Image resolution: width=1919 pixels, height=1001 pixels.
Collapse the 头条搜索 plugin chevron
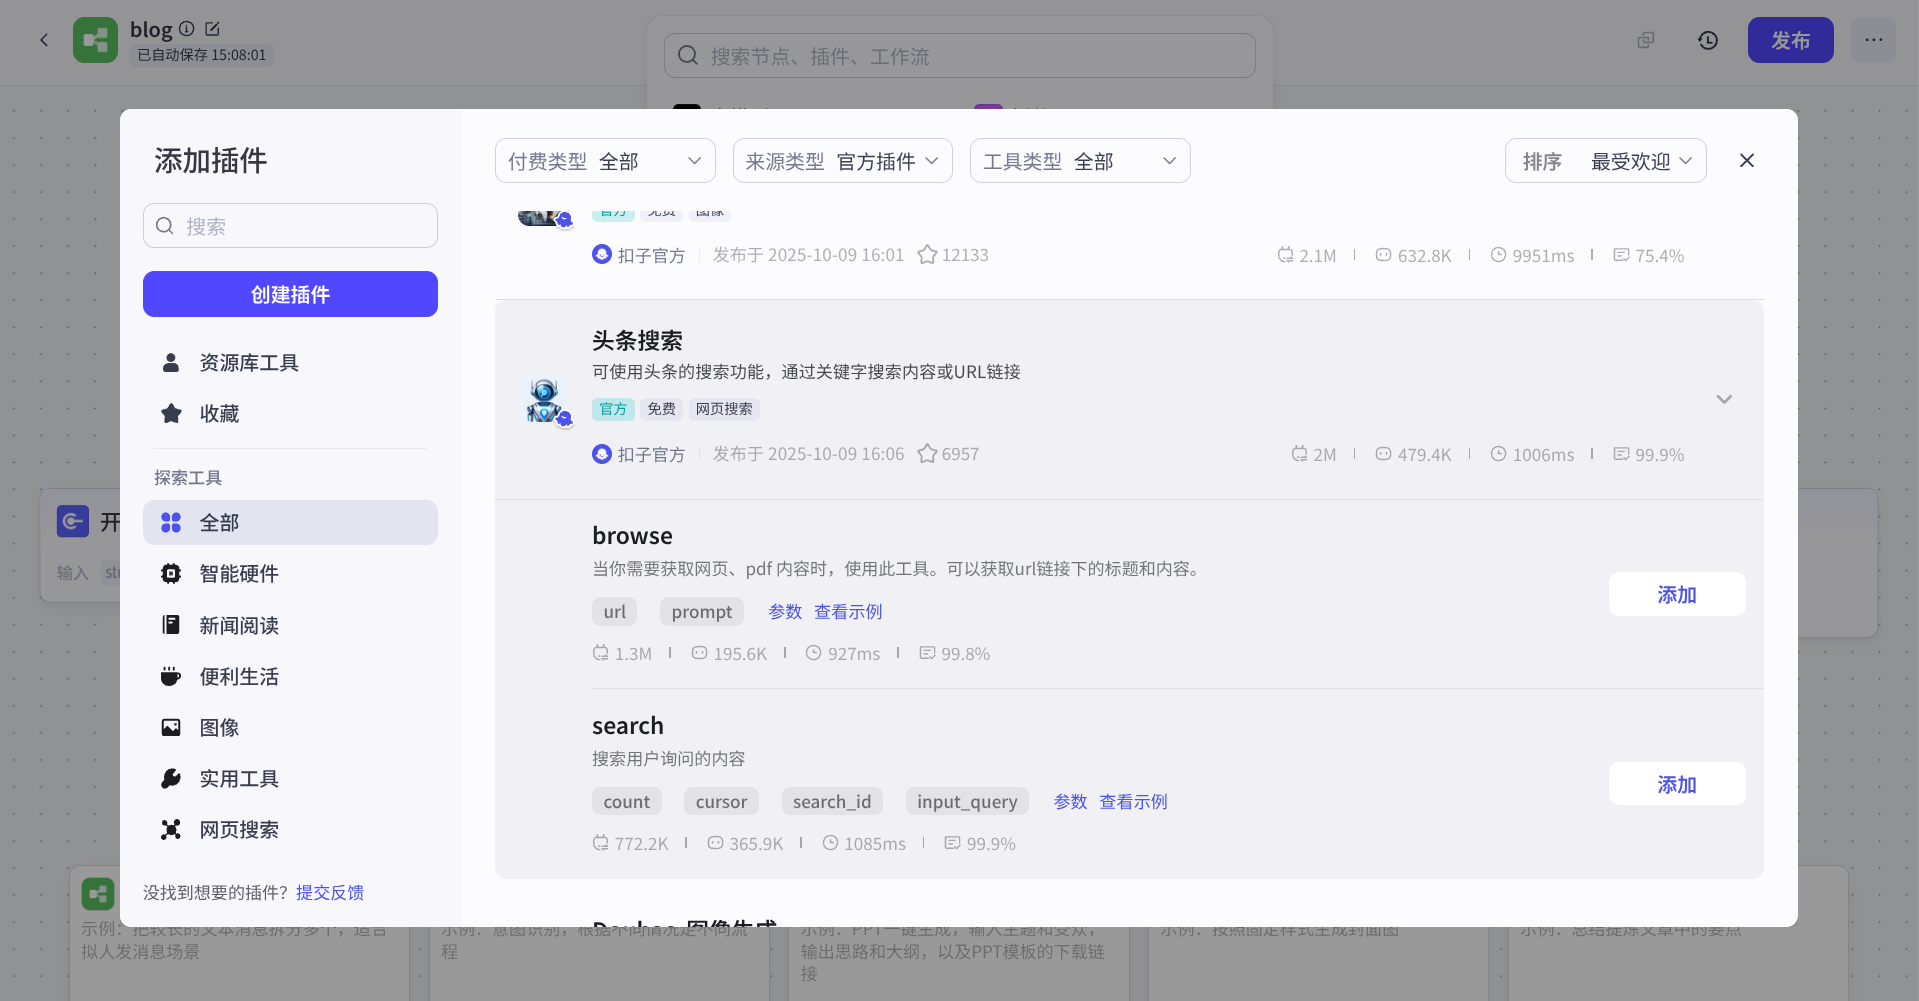[x=1724, y=399]
